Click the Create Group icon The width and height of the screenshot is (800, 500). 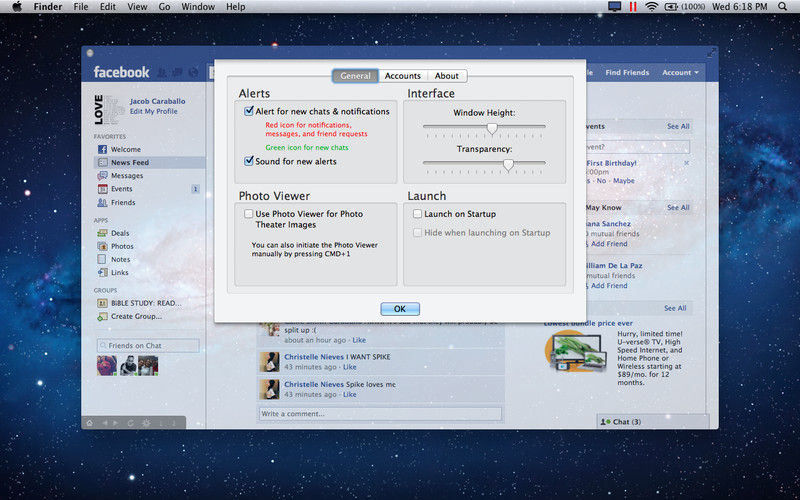click(102, 316)
